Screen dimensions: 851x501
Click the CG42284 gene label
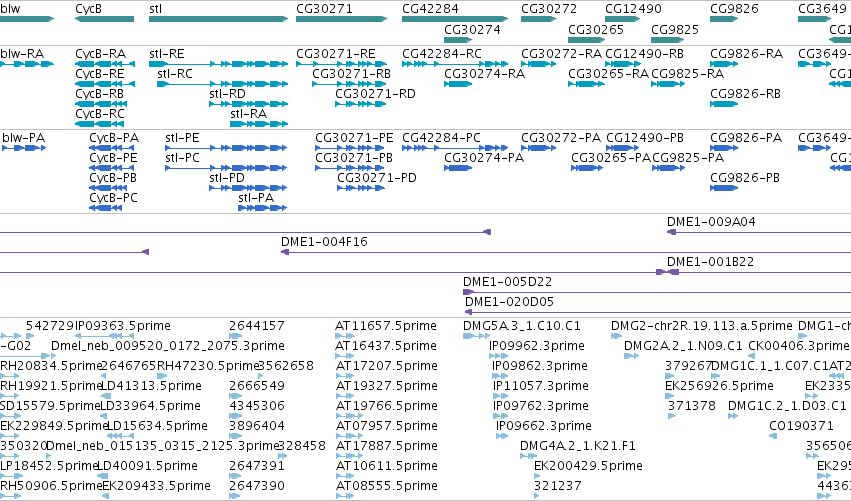click(x=430, y=9)
